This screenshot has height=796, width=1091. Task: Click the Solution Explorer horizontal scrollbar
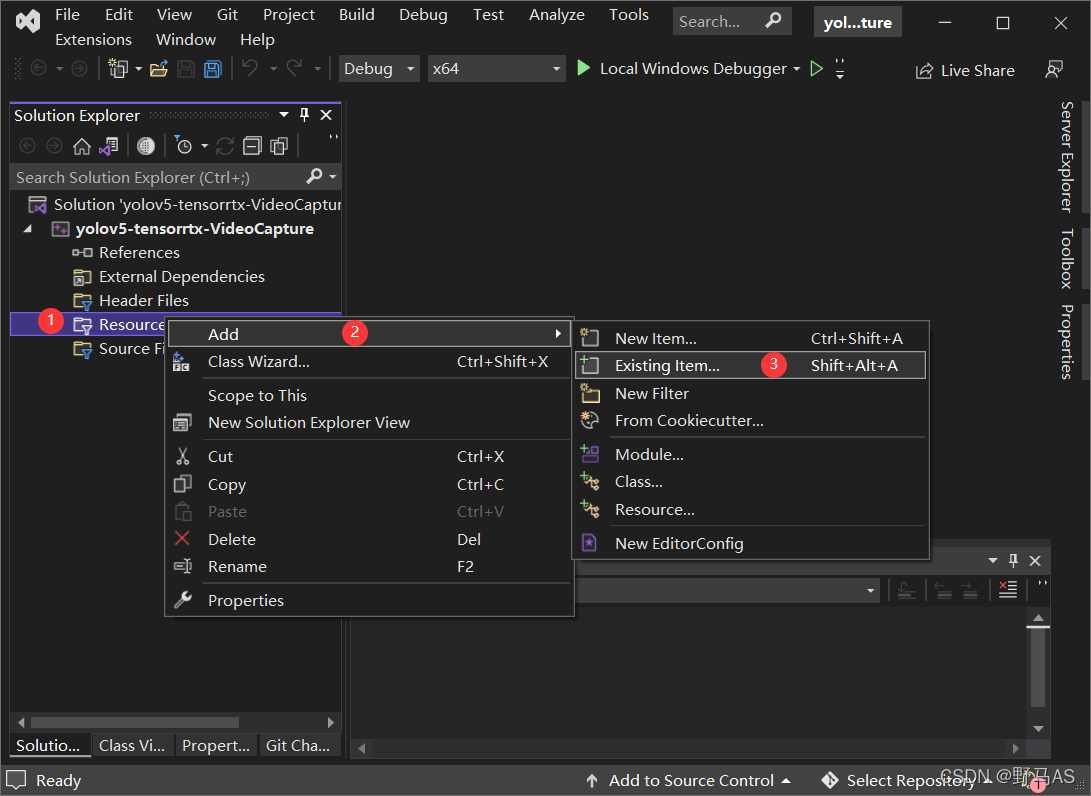130,721
